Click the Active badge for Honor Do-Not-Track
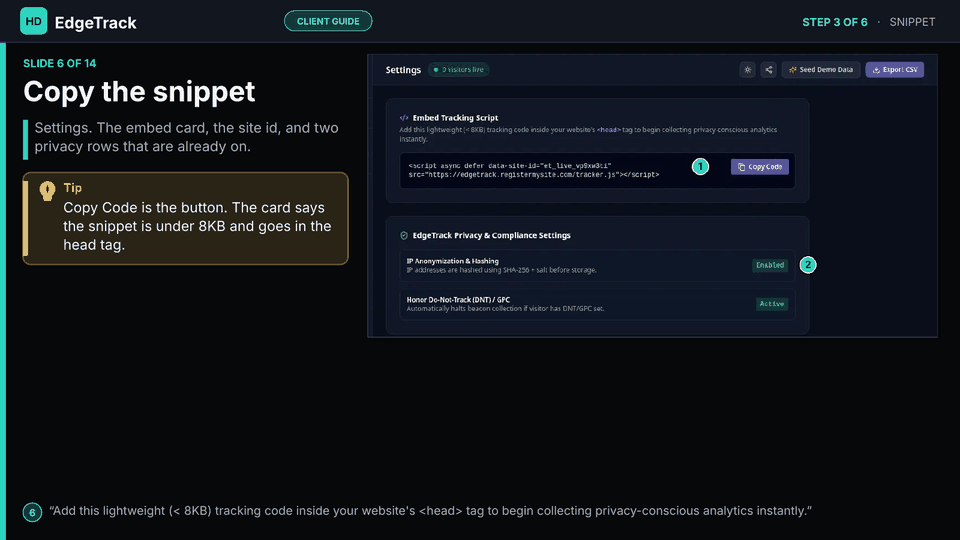This screenshot has width=960, height=540. pos(771,304)
